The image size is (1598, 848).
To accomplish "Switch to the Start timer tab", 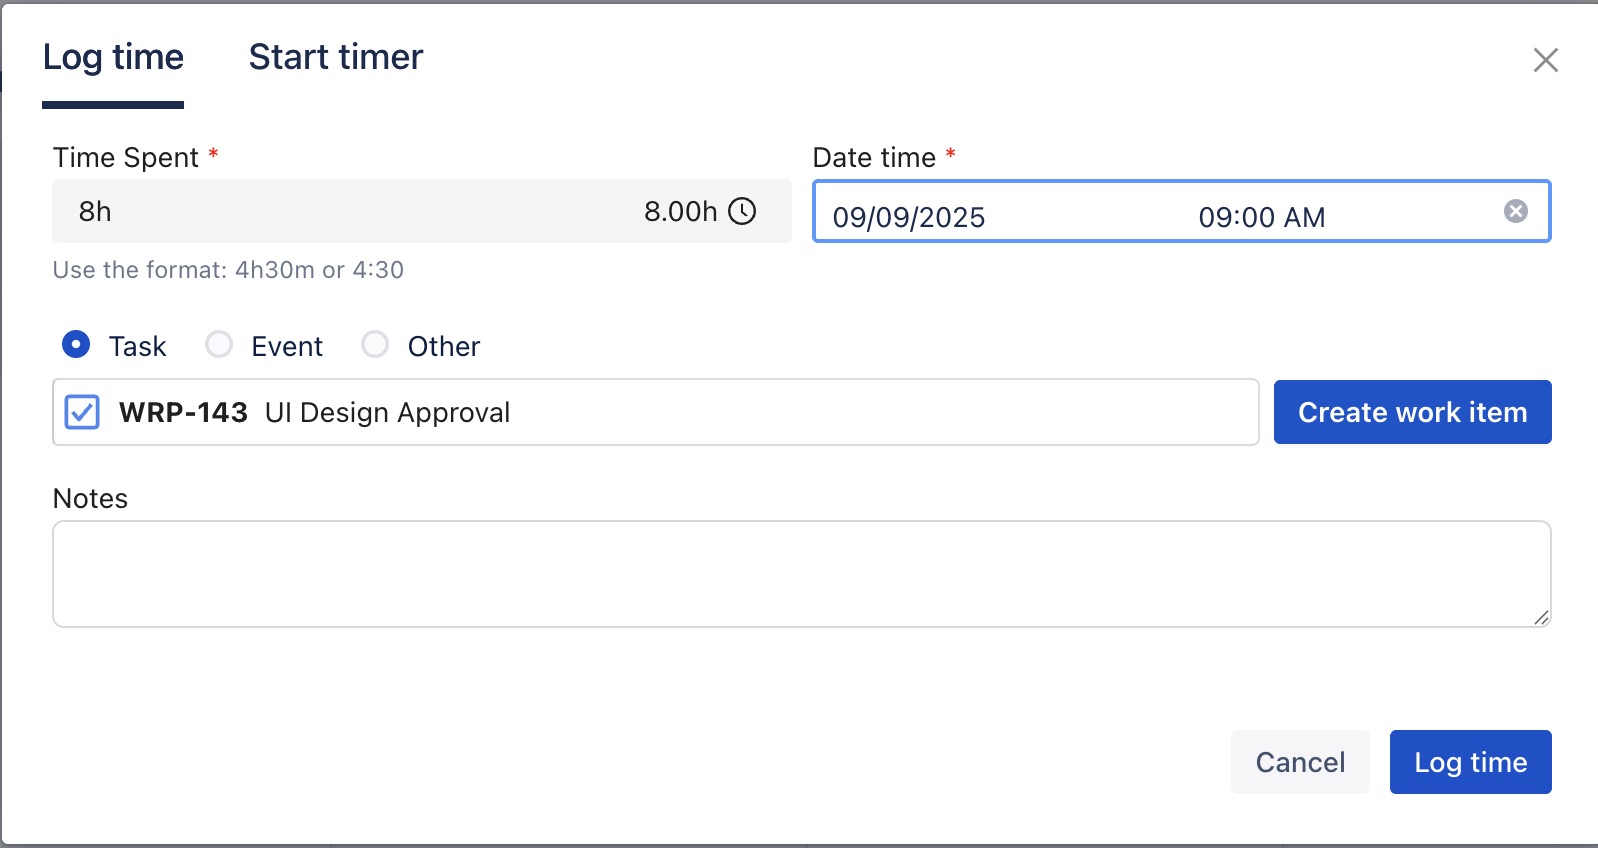I will pyautogui.click(x=335, y=58).
